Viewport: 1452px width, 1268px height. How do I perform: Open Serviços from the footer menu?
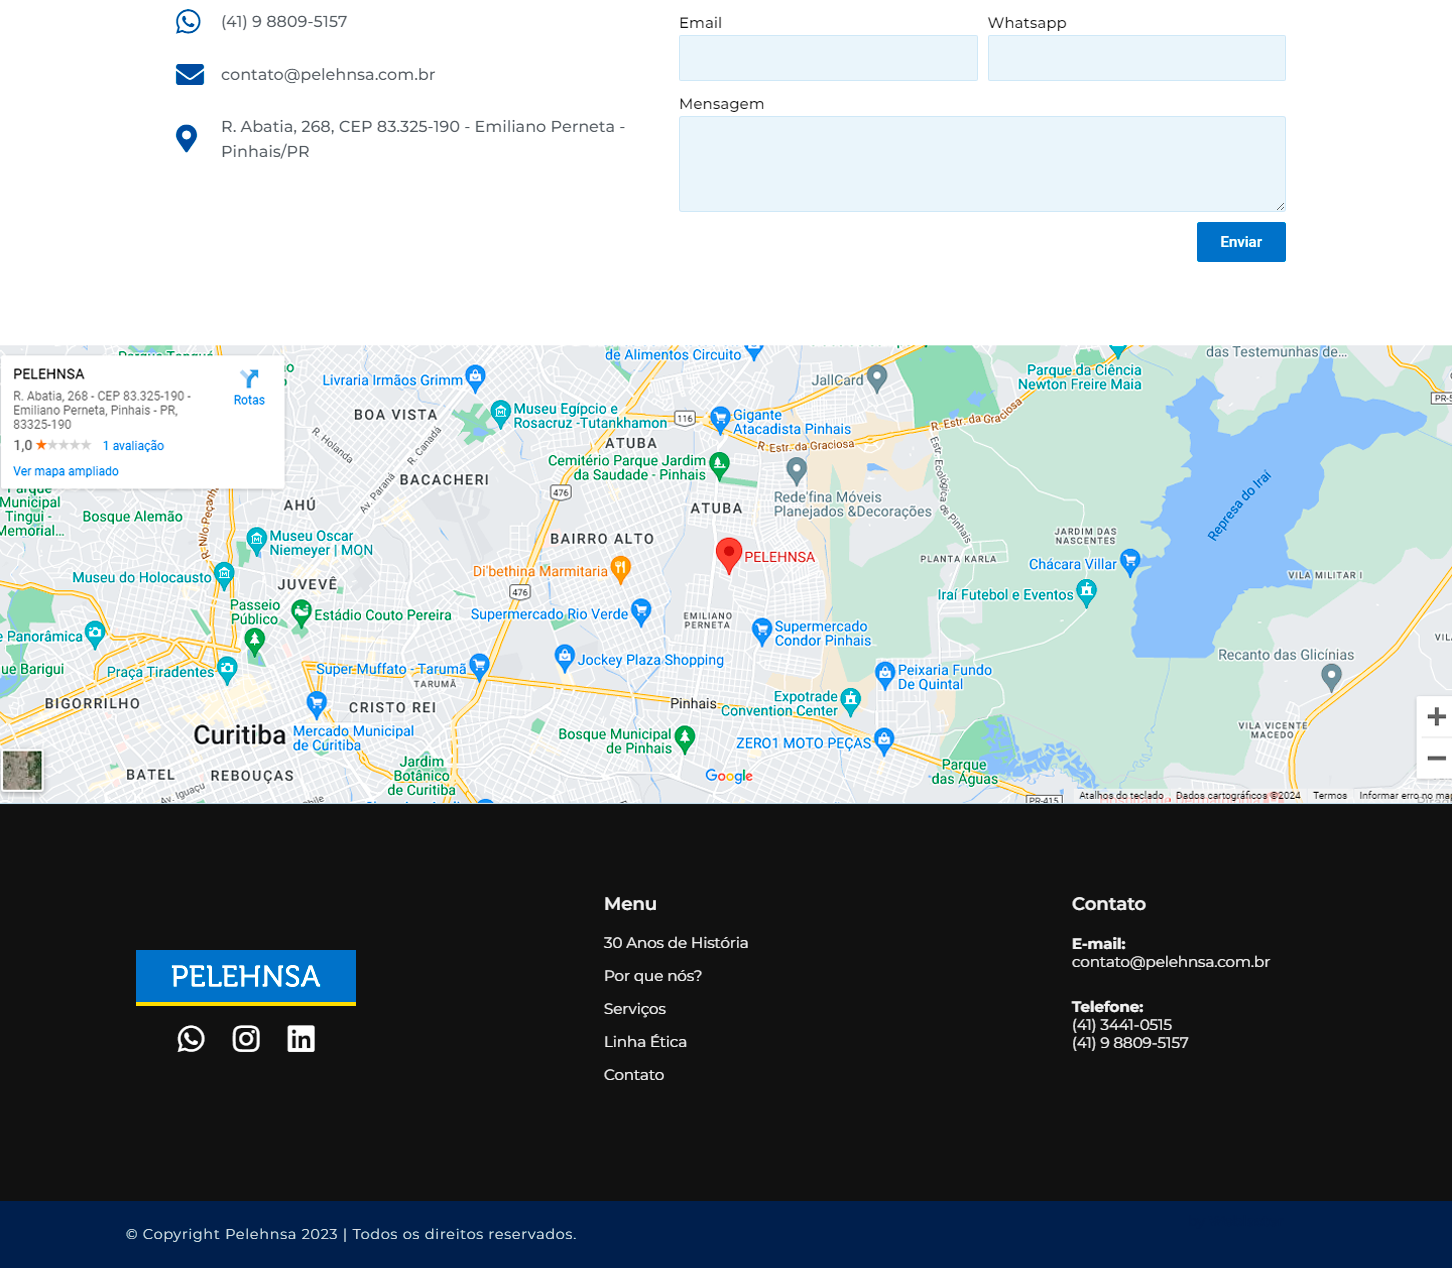click(x=634, y=1009)
